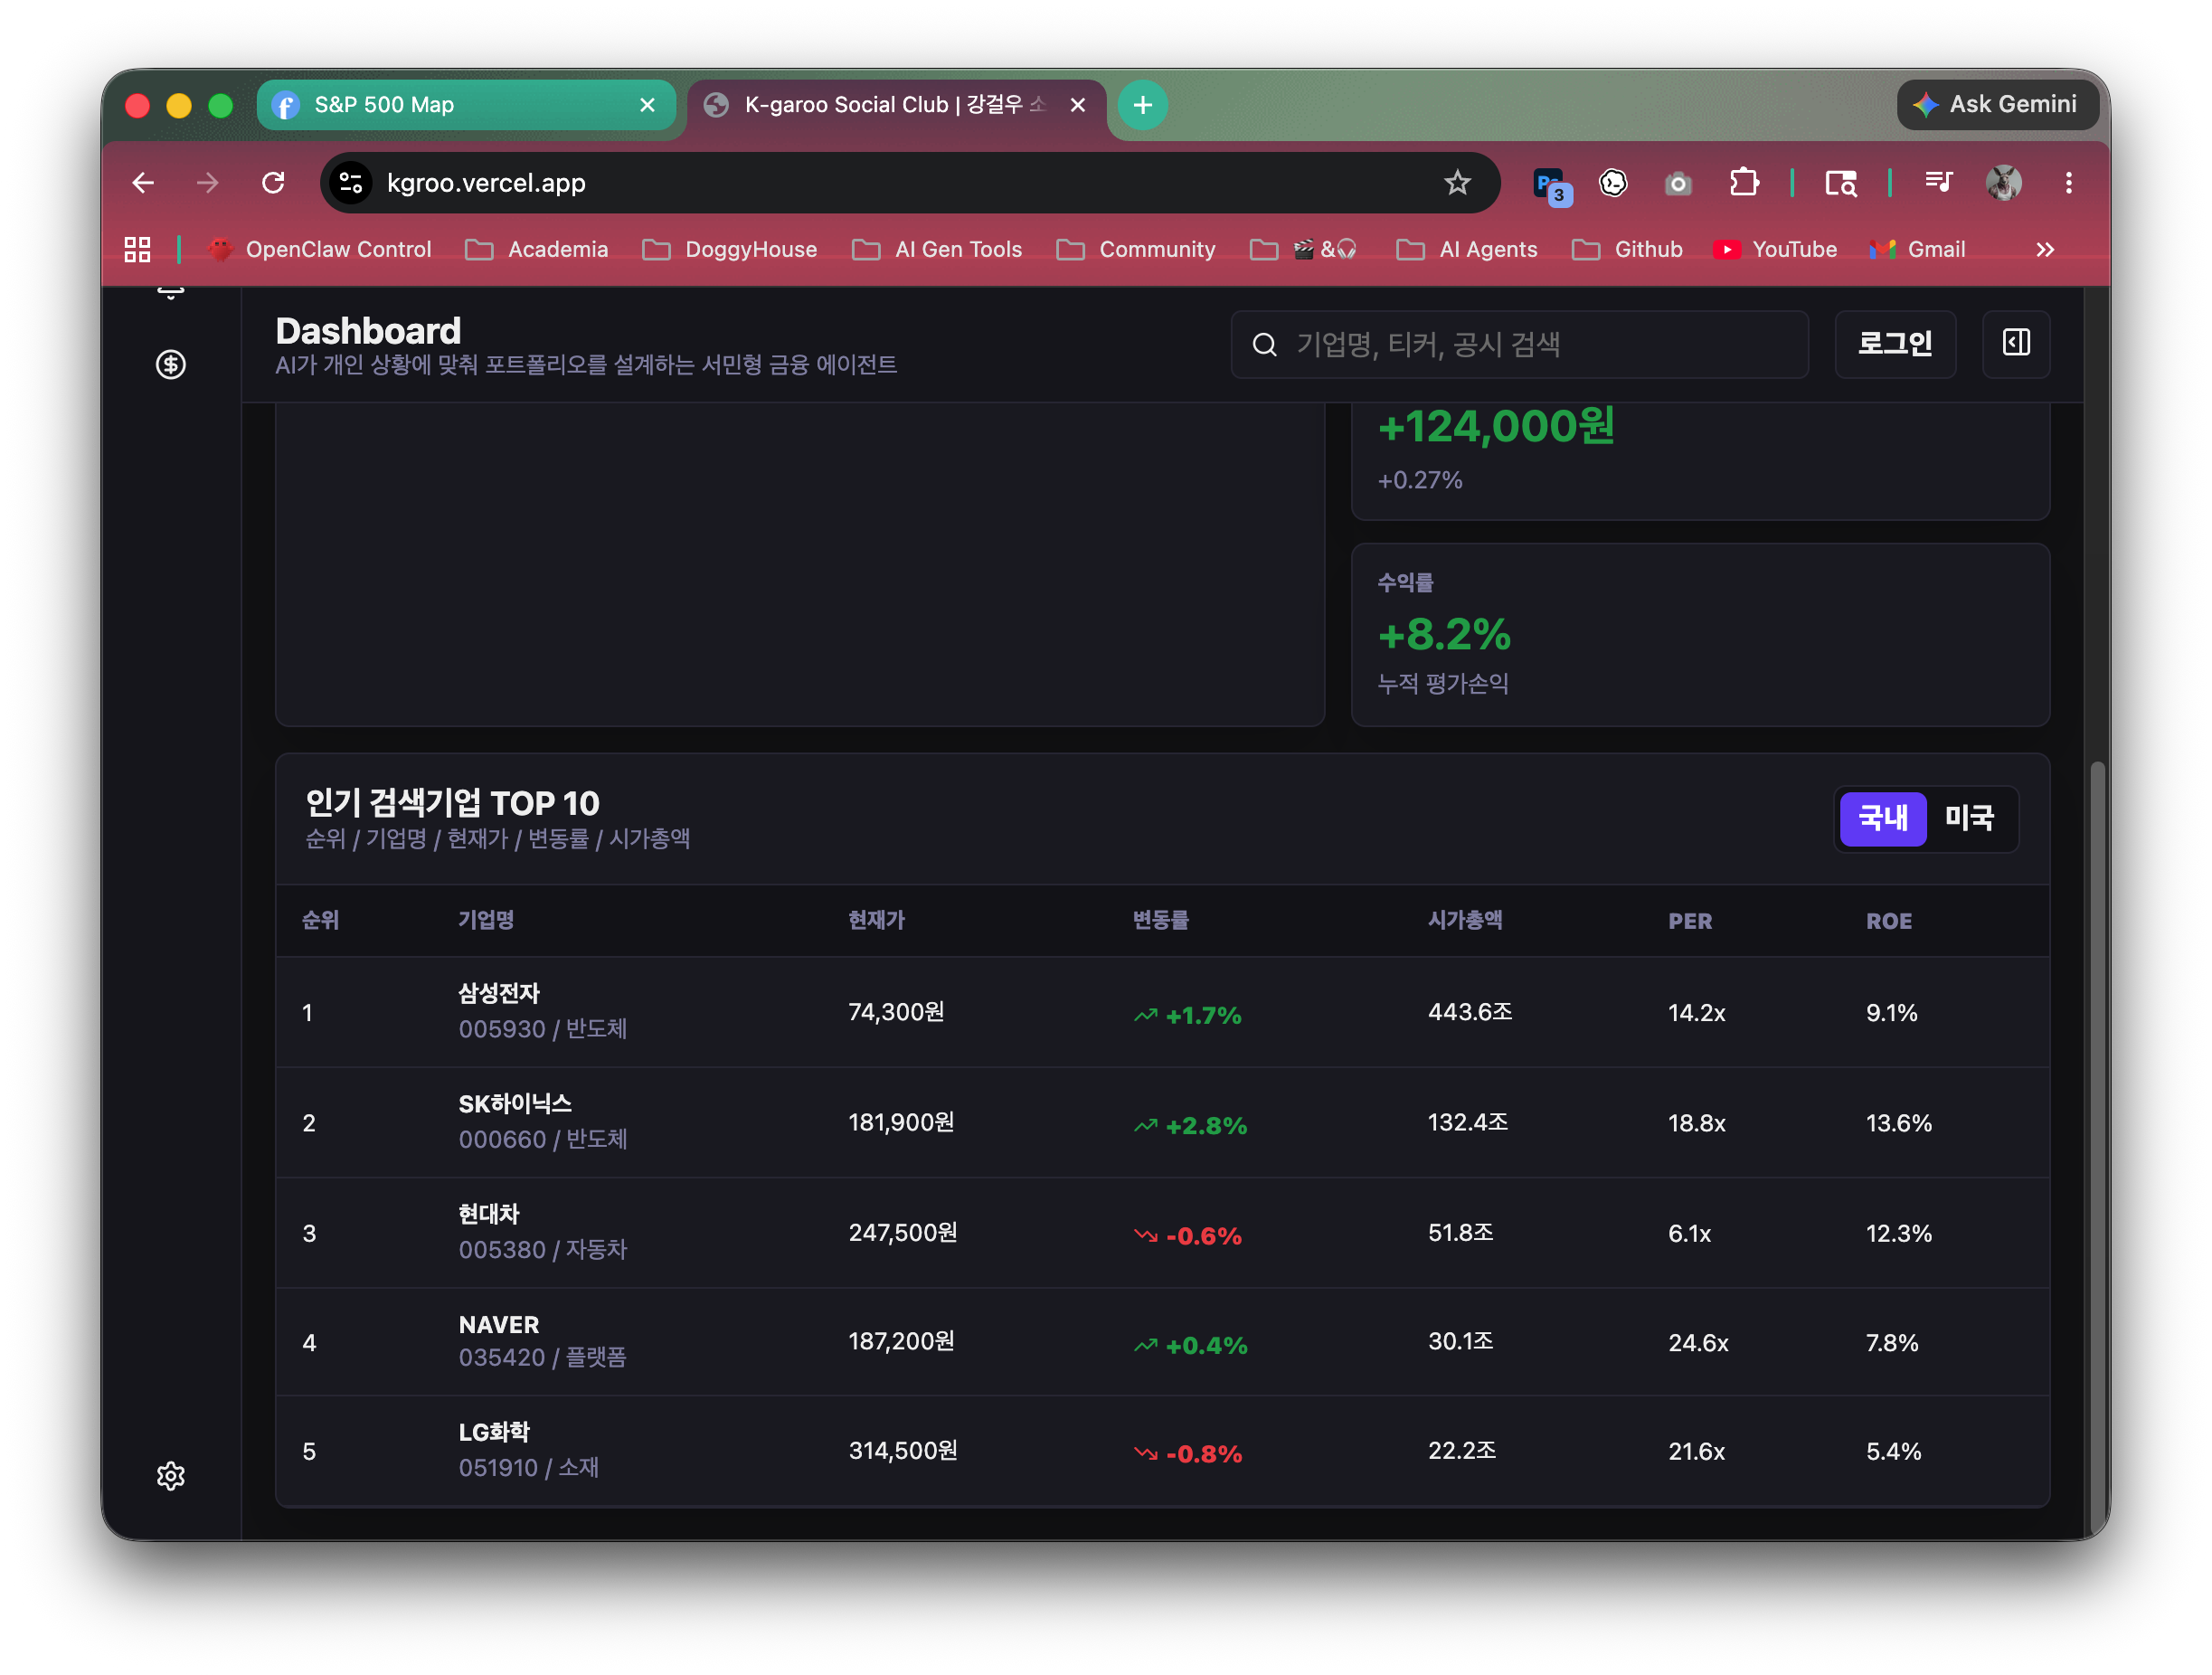
Task: Click SK하이닉스 company name
Action: coord(515,1104)
